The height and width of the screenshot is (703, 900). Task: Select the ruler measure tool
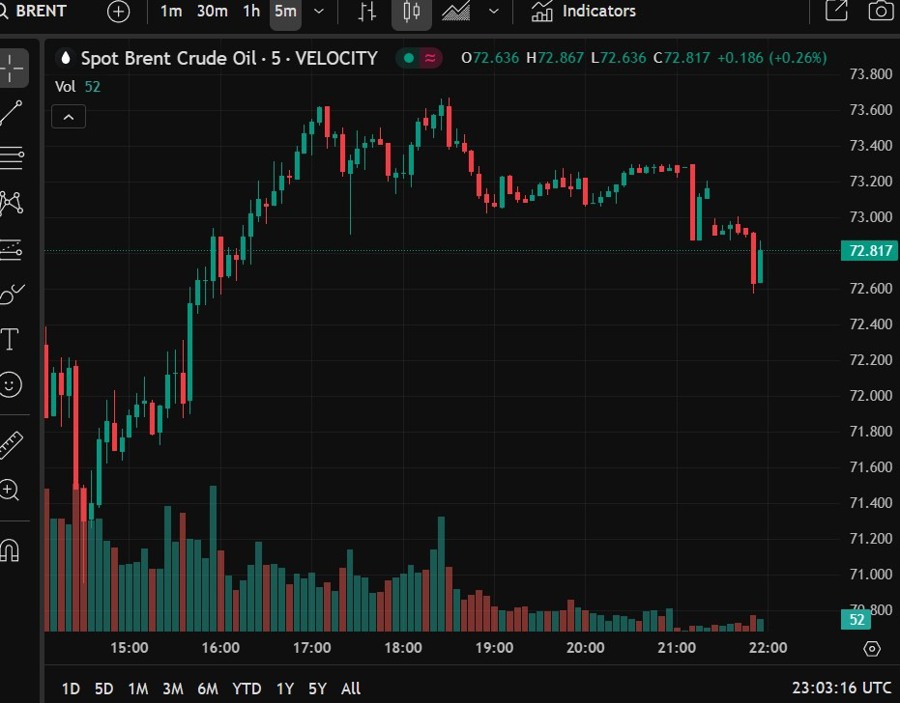(x=10, y=445)
